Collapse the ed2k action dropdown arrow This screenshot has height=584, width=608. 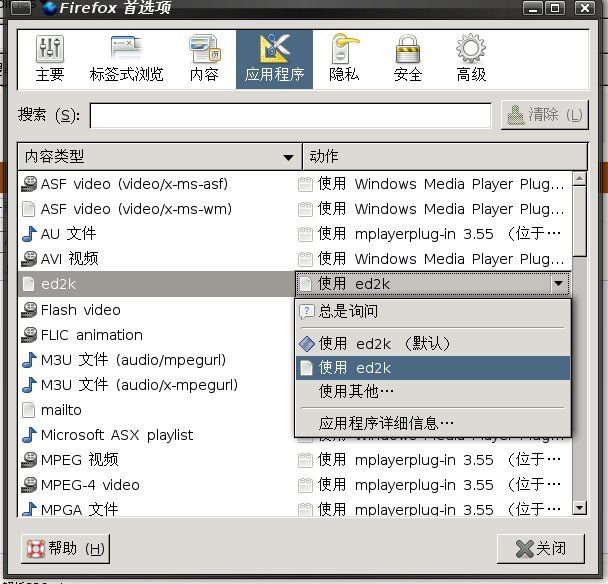click(x=558, y=284)
